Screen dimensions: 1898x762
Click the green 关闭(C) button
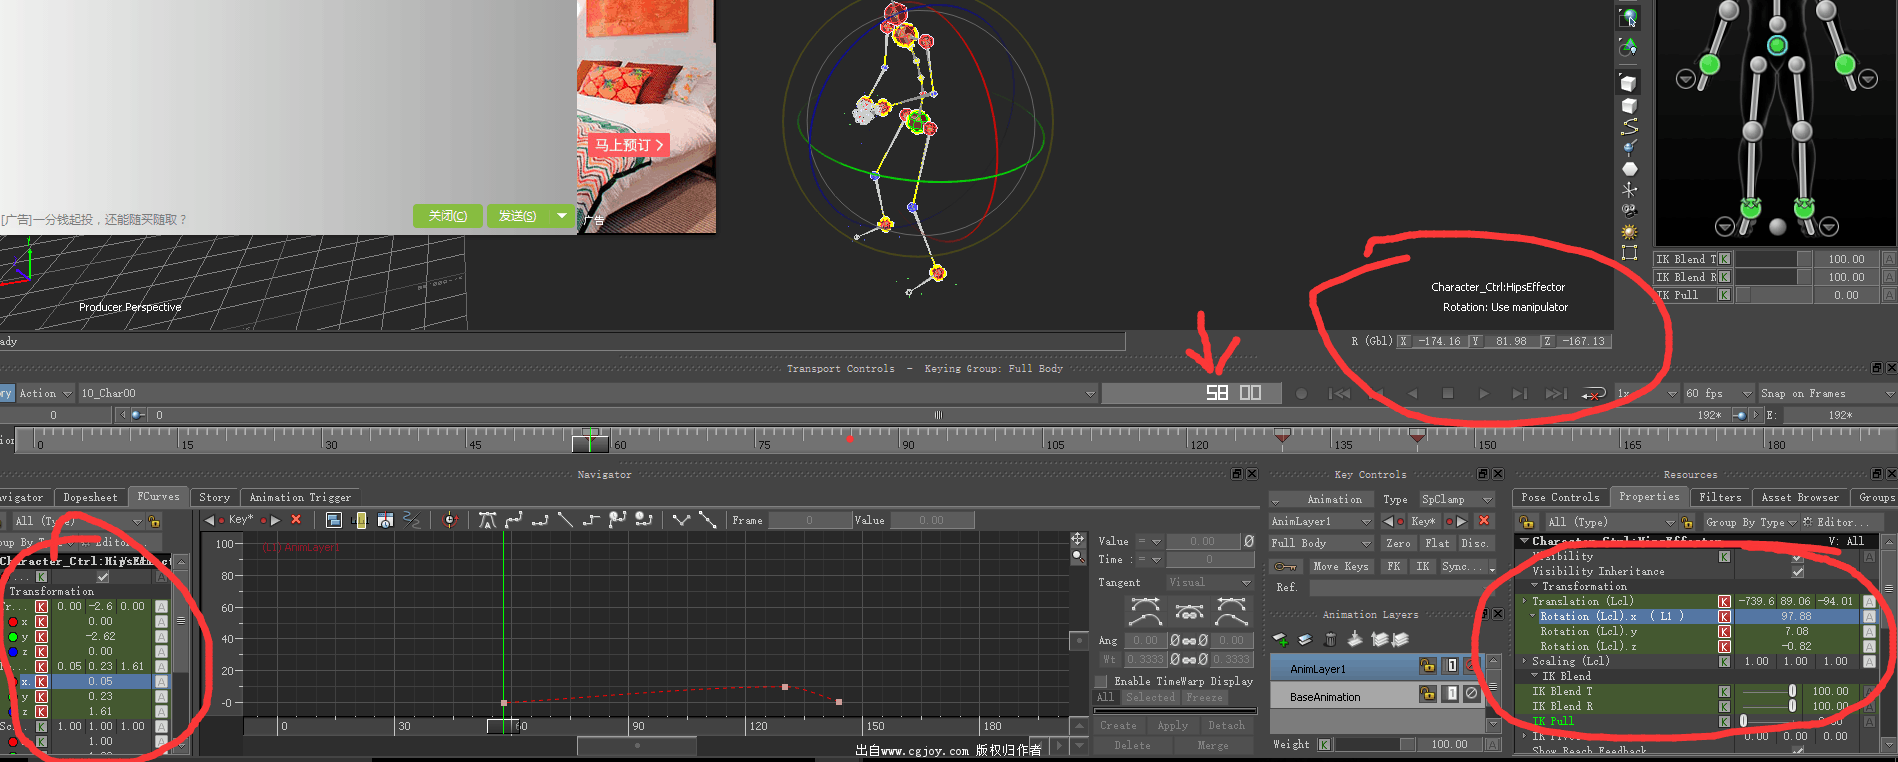coord(448,216)
